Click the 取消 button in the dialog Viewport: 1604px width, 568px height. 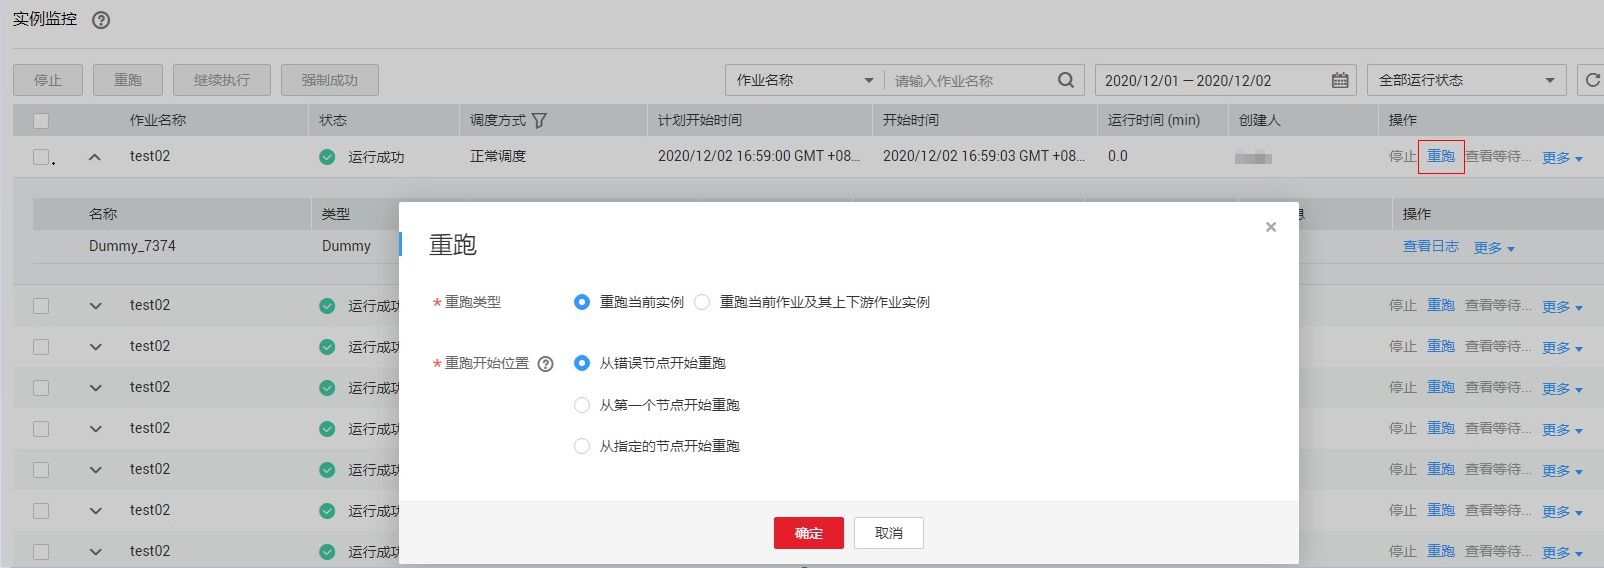point(888,533)
